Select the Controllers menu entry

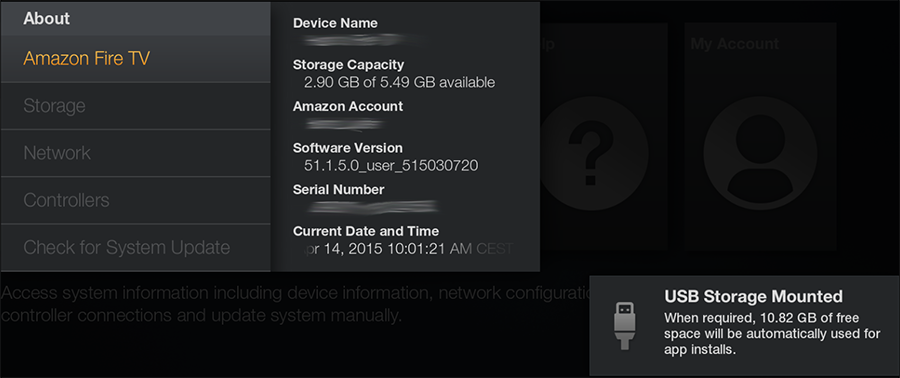coord(135,200)
